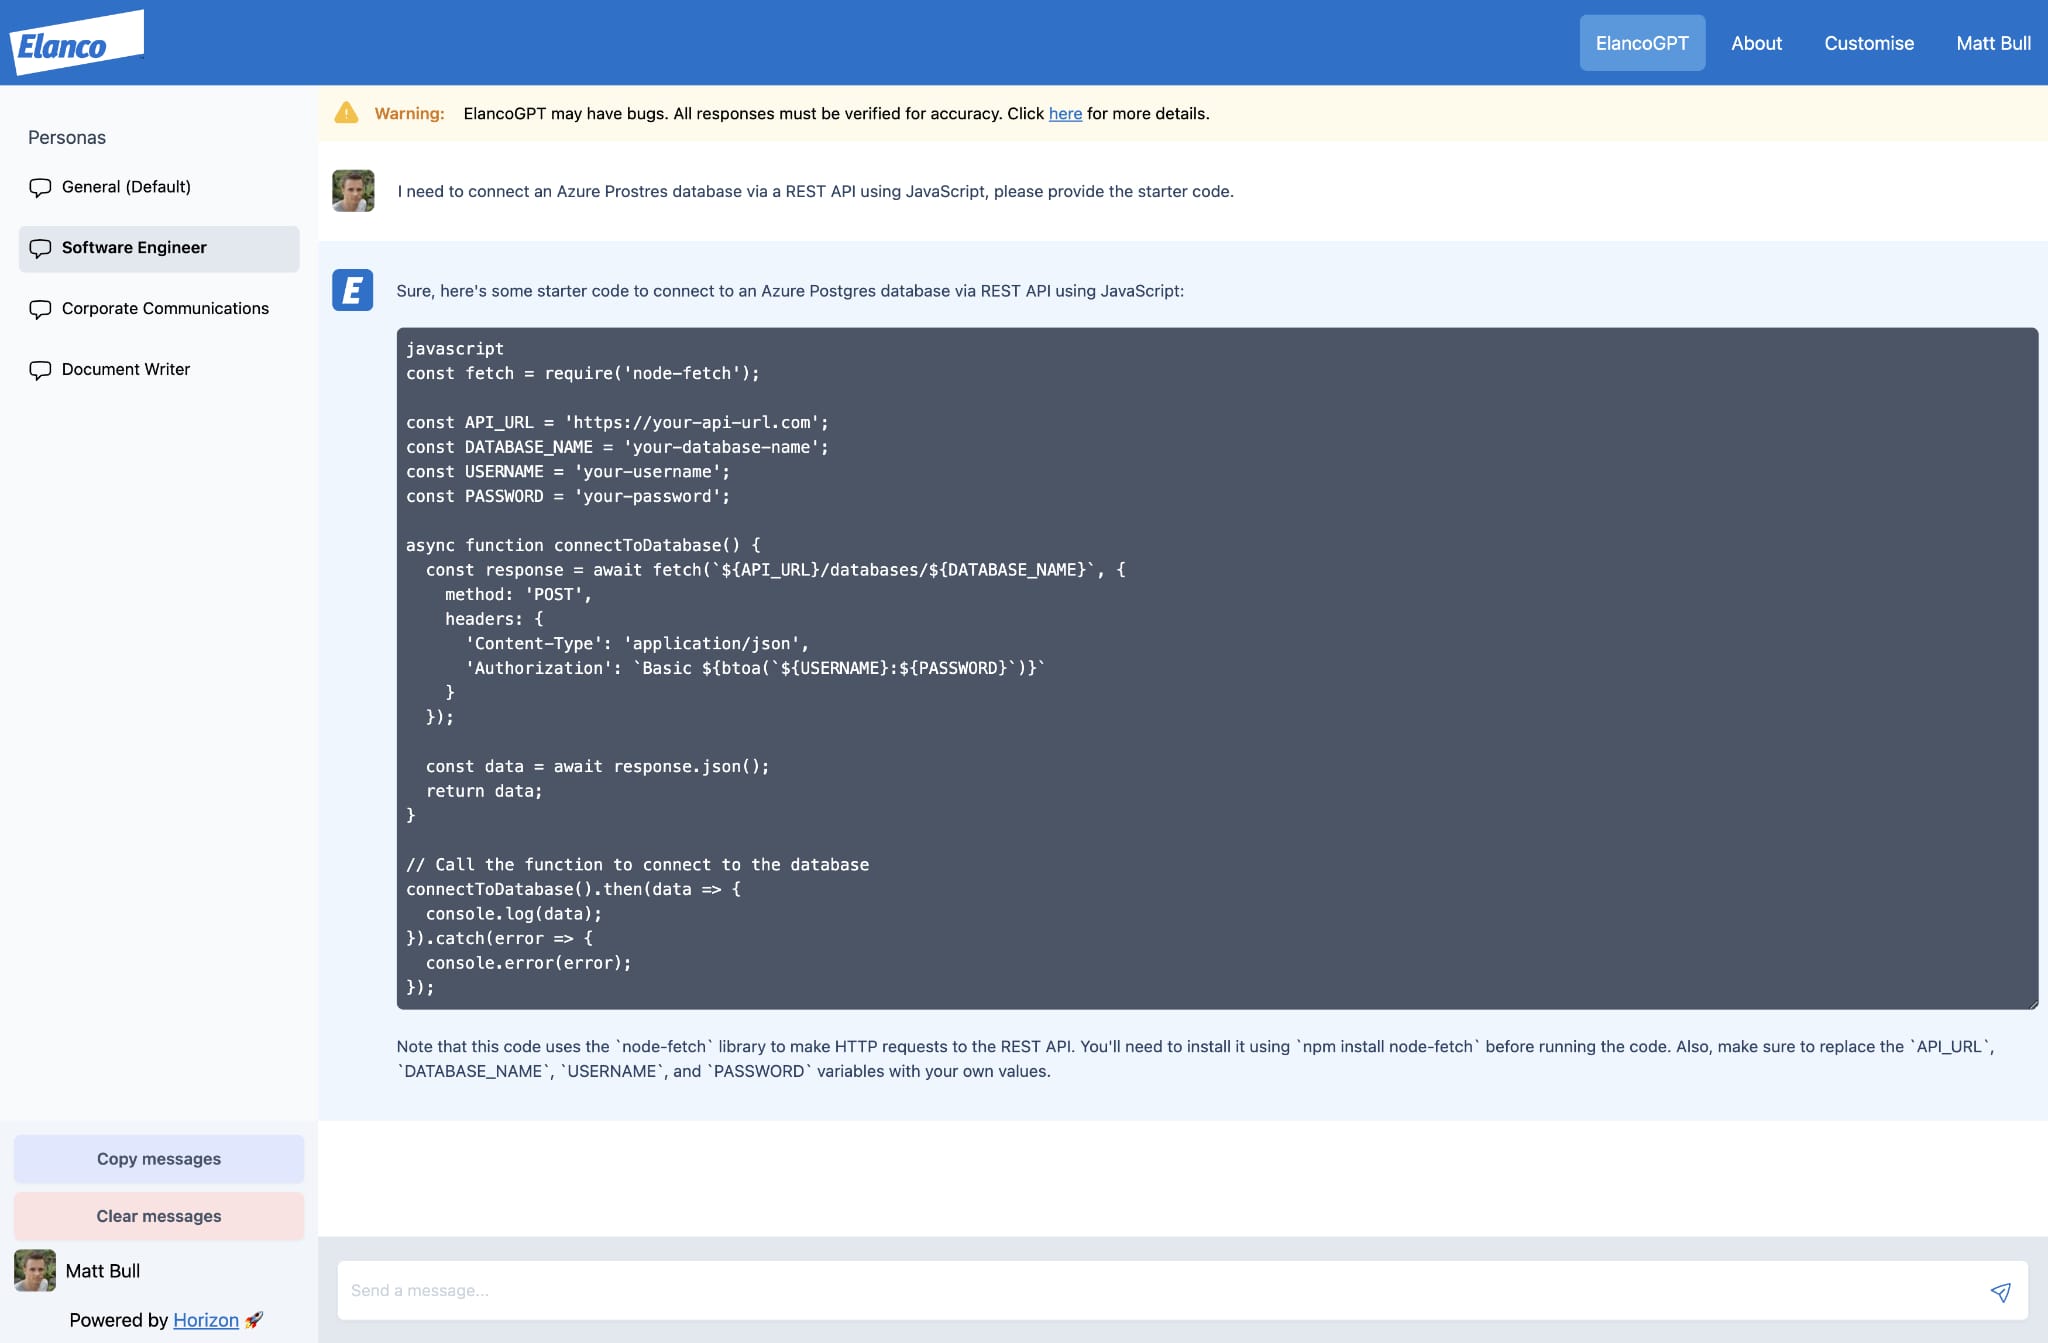Click the 'Sure, here's some starter code' reply
Viewport: 2048px width, 1343px height.
[790, 291]
